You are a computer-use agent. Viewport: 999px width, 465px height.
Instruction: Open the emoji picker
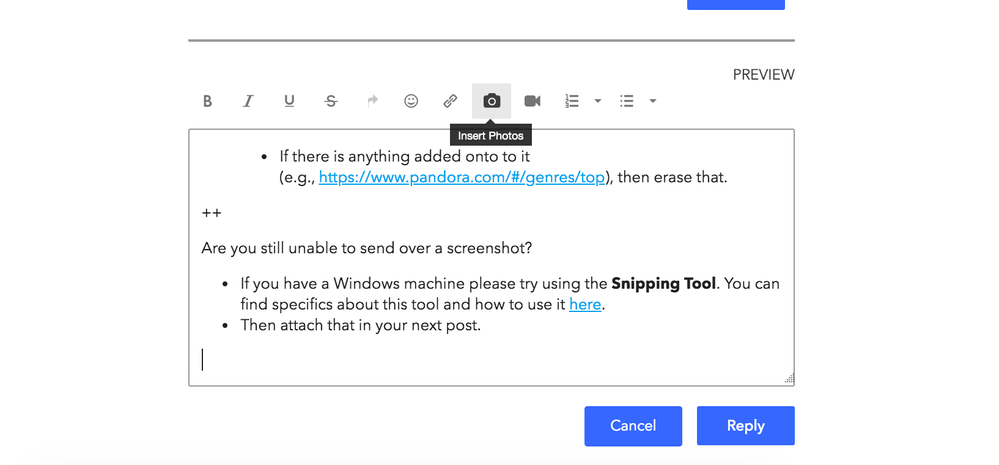pyautogui.click(x=411, y=101)
